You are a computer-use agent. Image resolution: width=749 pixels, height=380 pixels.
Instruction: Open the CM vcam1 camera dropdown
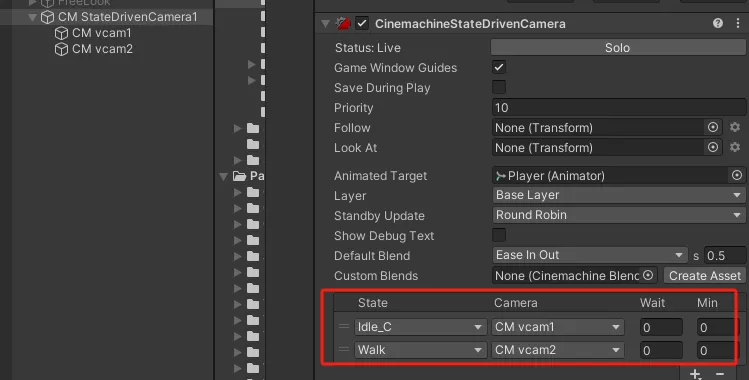point(558,327)
